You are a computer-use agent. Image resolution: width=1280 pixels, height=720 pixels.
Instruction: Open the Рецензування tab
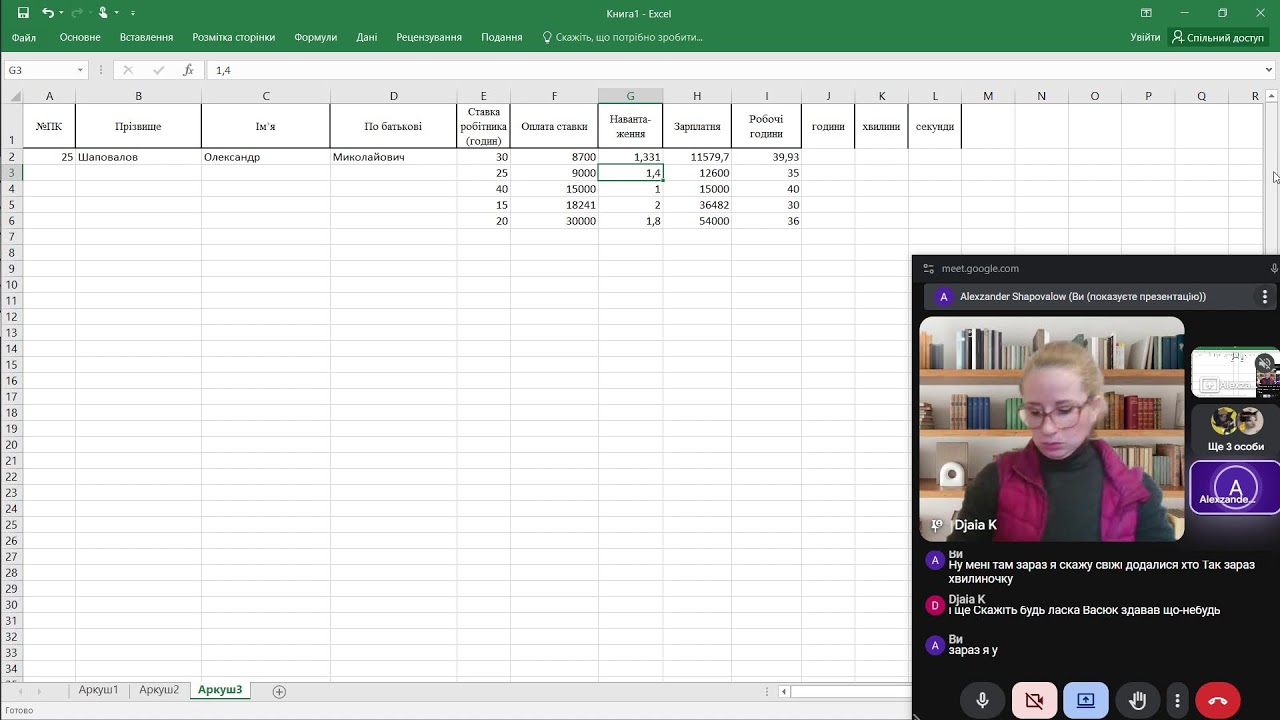click(x=429, y=37)
